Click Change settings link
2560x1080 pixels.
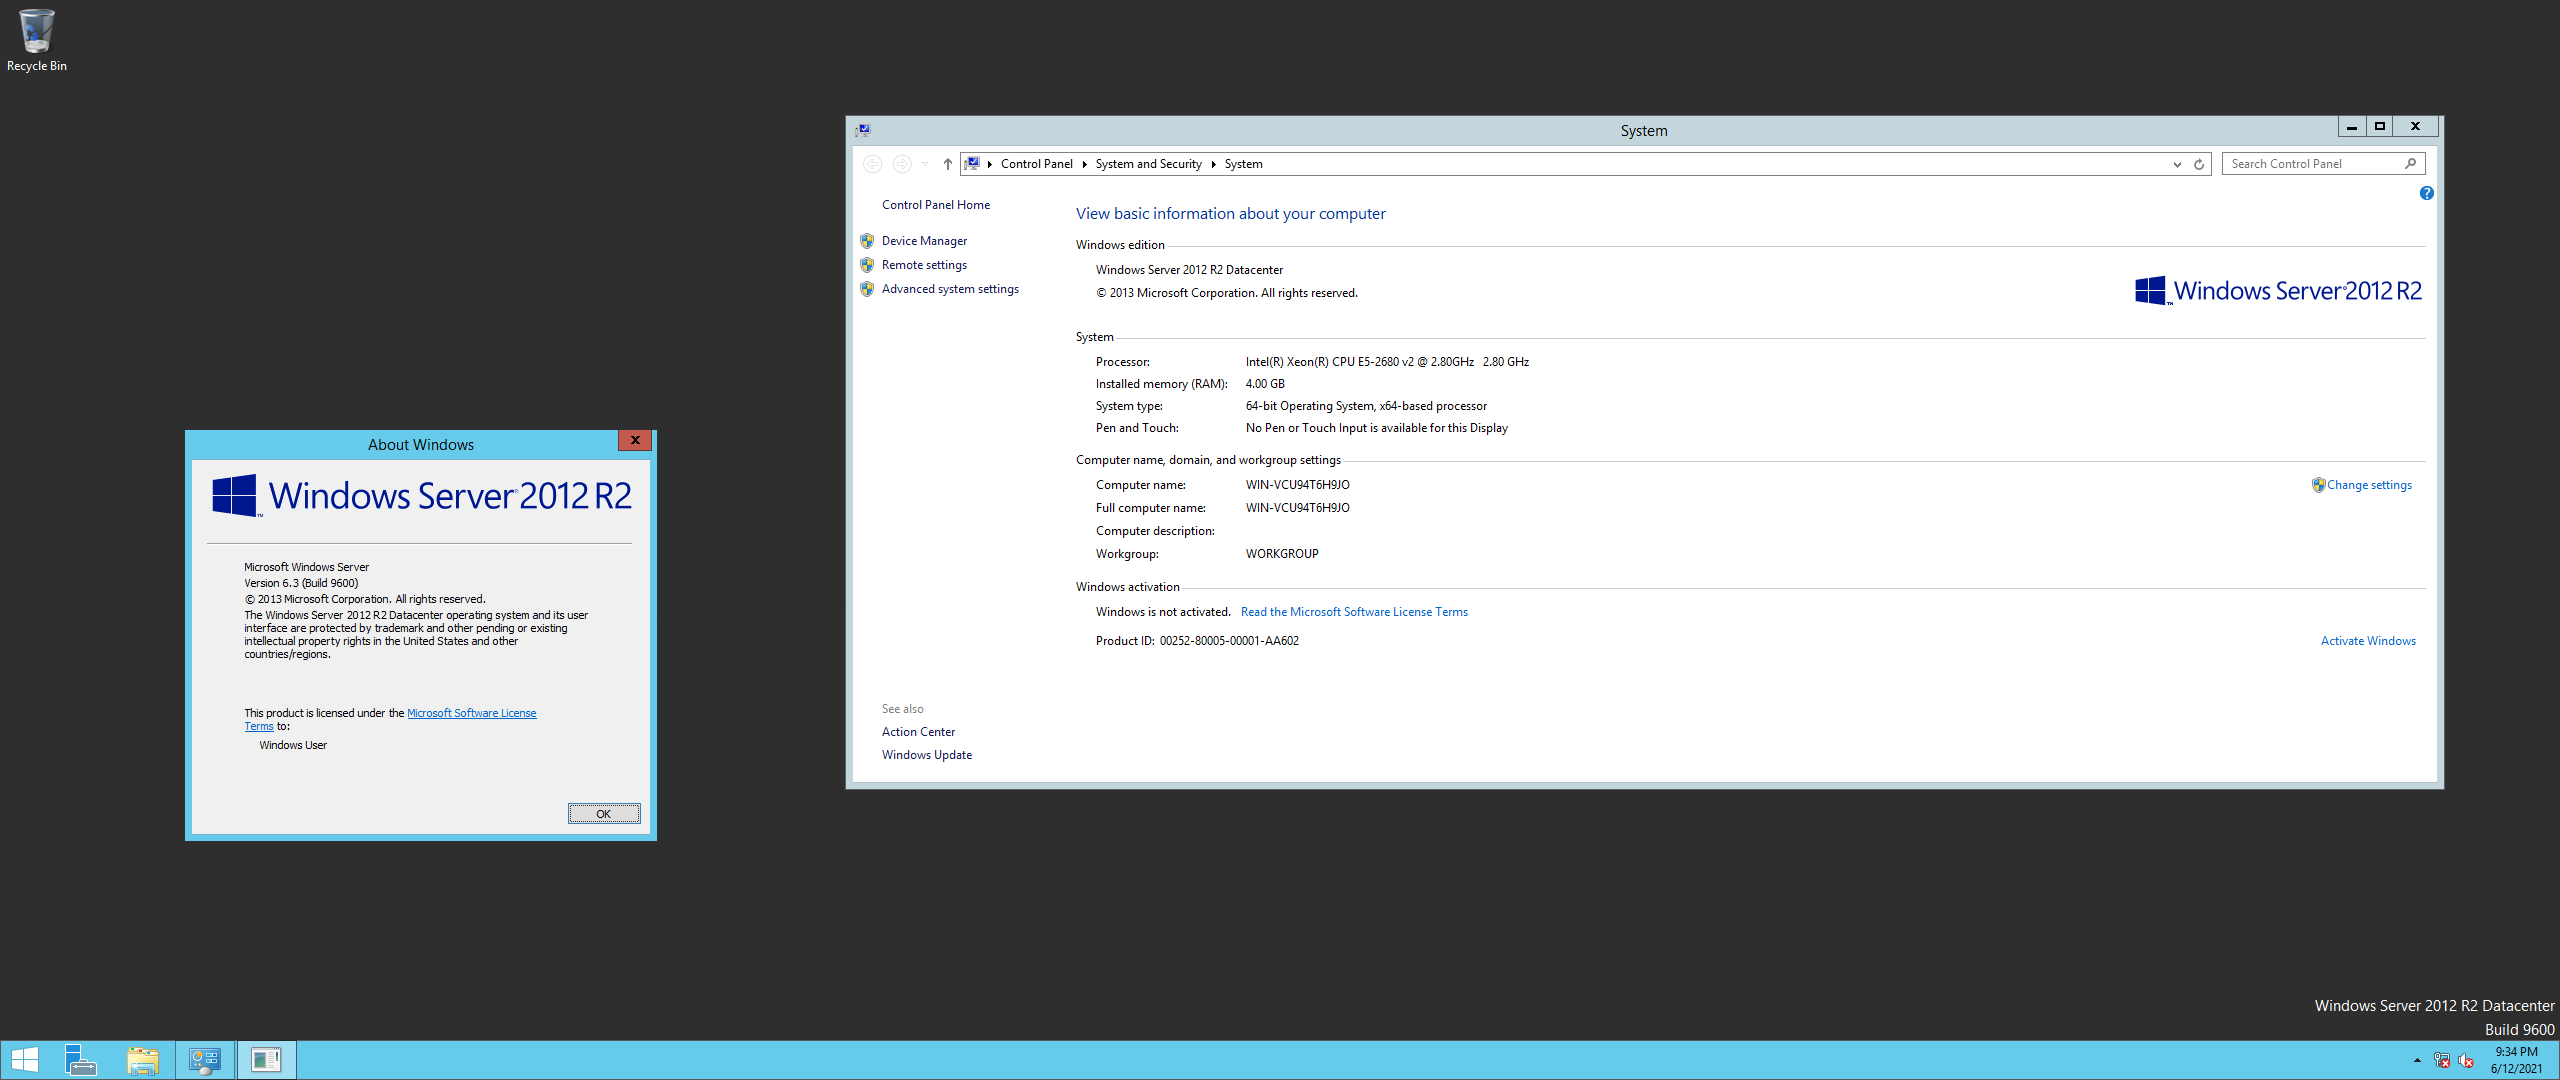click(x=2369, y=485)
